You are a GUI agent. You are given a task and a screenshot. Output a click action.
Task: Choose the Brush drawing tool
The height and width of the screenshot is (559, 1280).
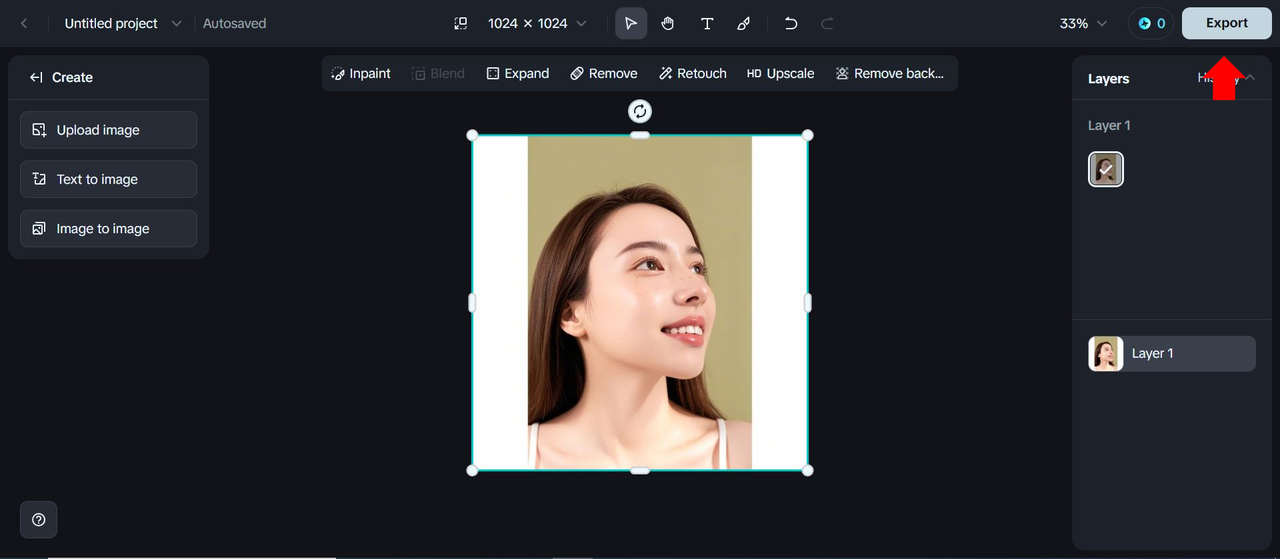click(x=744, y=23)
